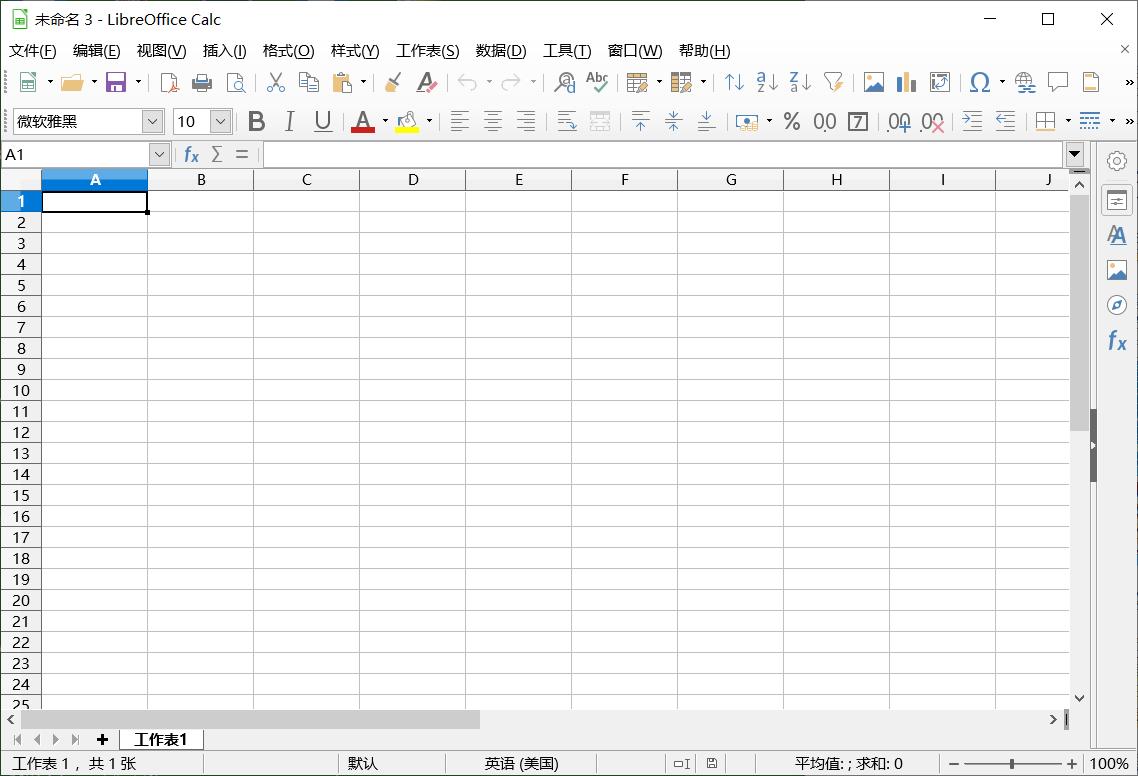Apply font color red A swatch
Image resolution: width=1138 pixels, height=776 pixels.
pos(363,121)
